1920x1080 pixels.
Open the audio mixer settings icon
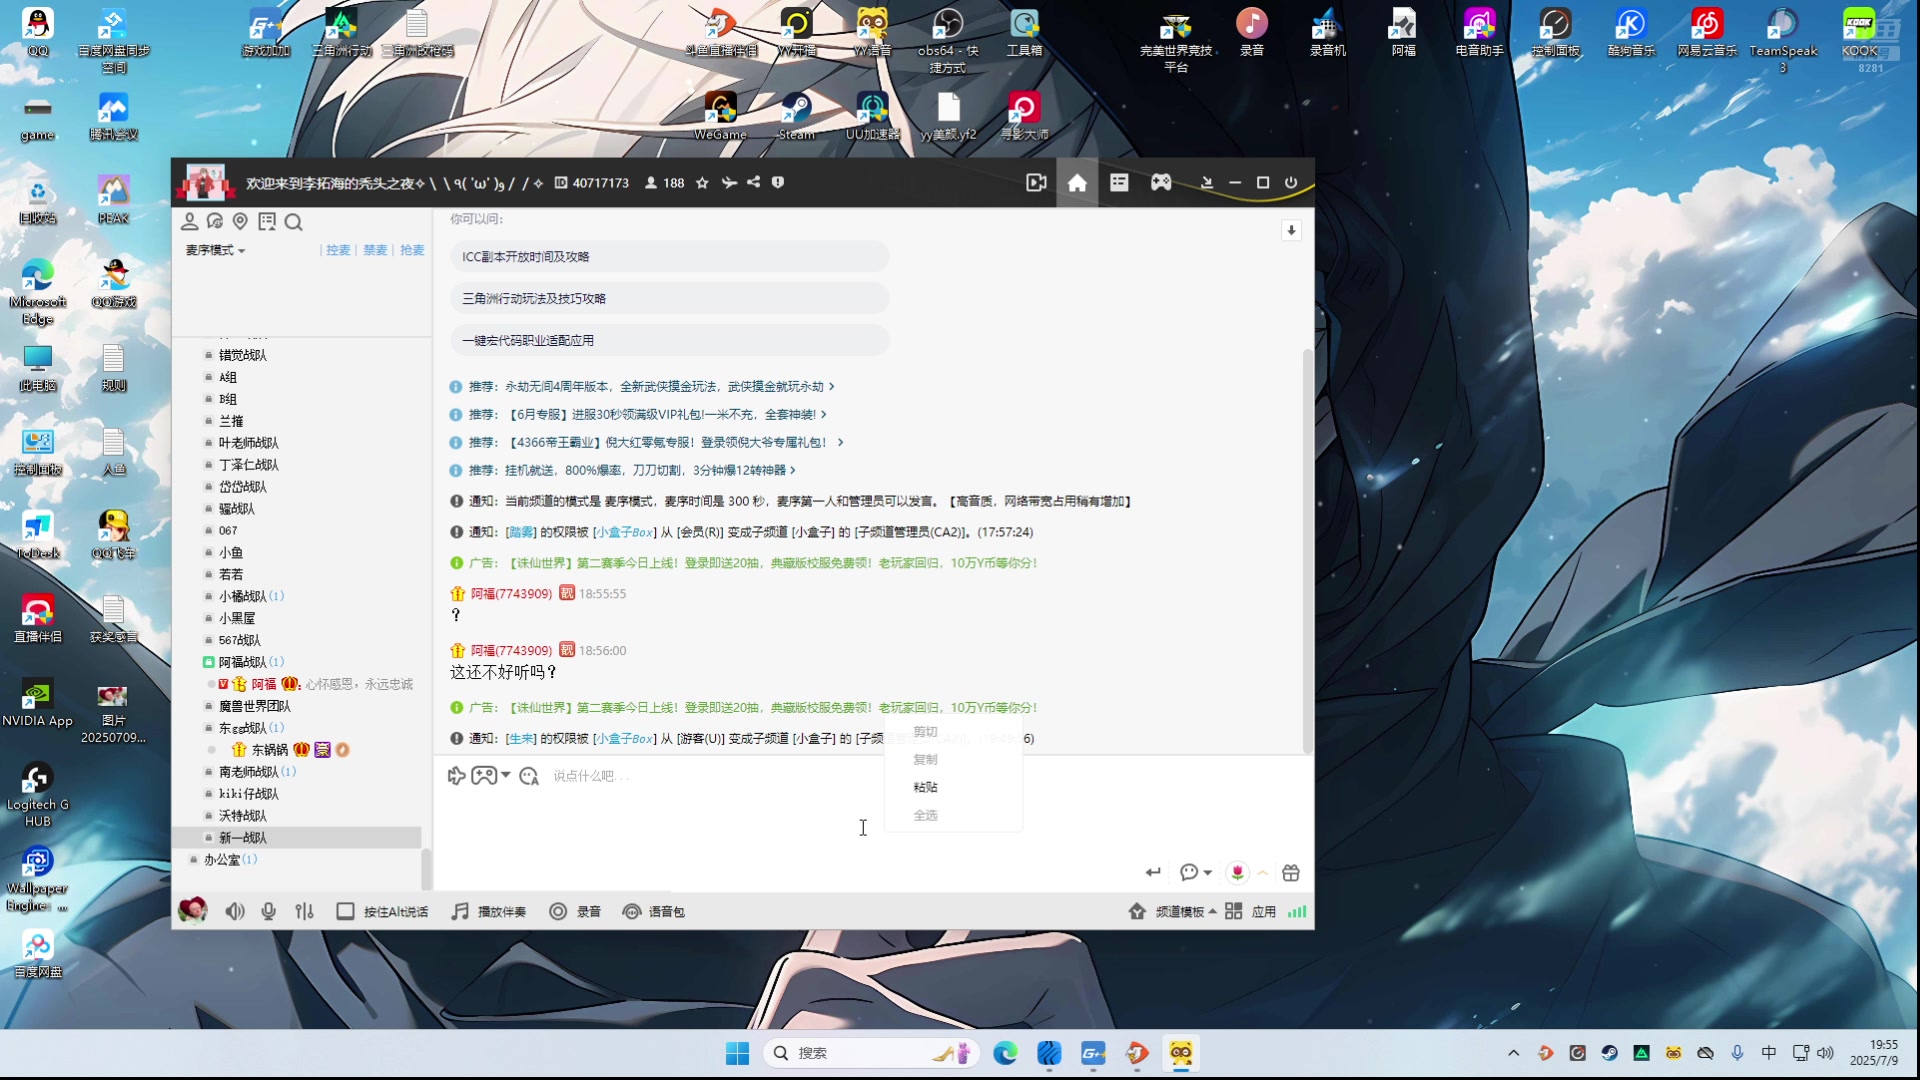[305, 912]
